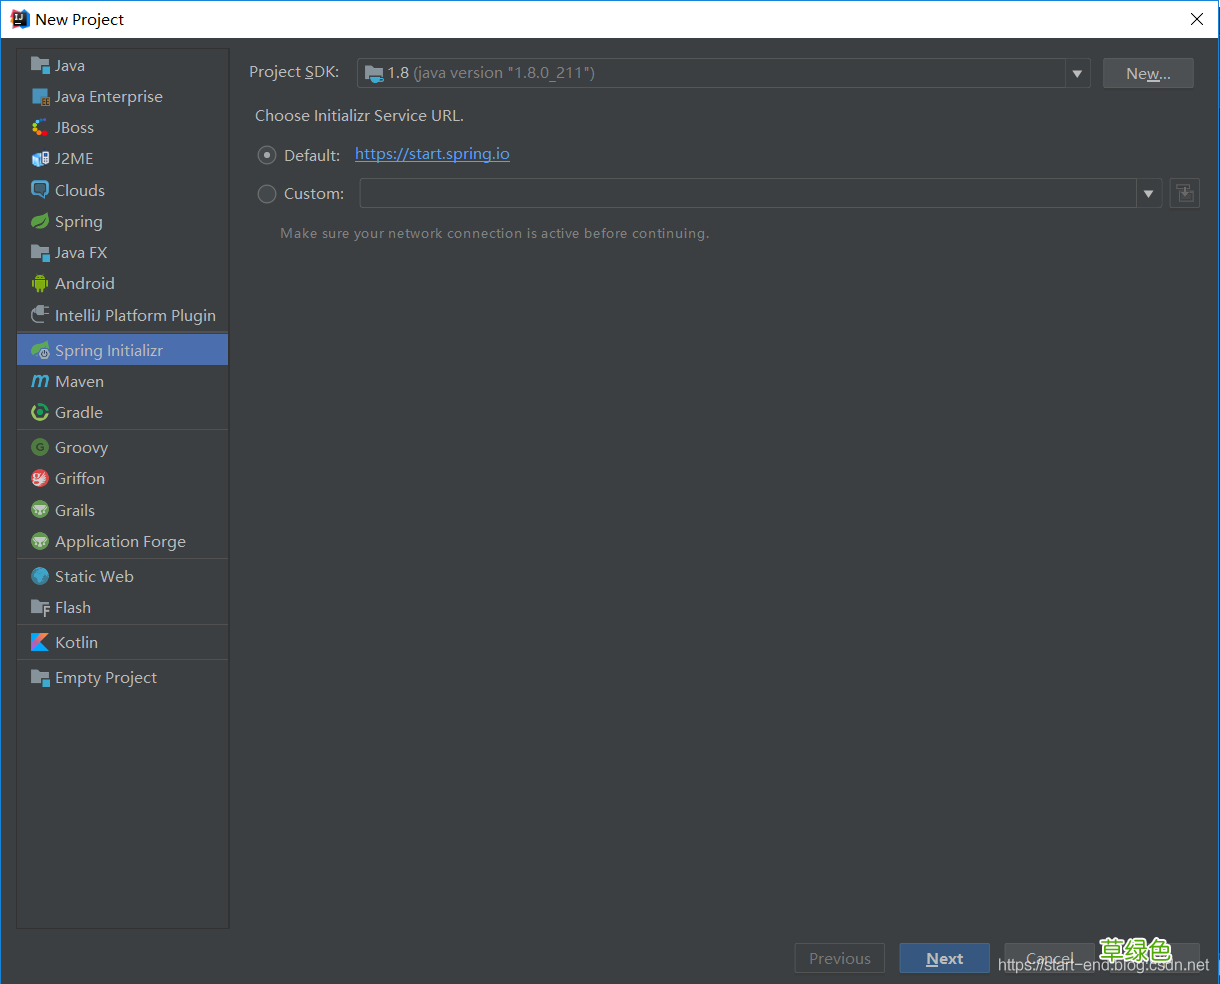This screenshot has height=984, width=1220.
Task: Select the Flash entry text
Action: [x=73, y=607]
